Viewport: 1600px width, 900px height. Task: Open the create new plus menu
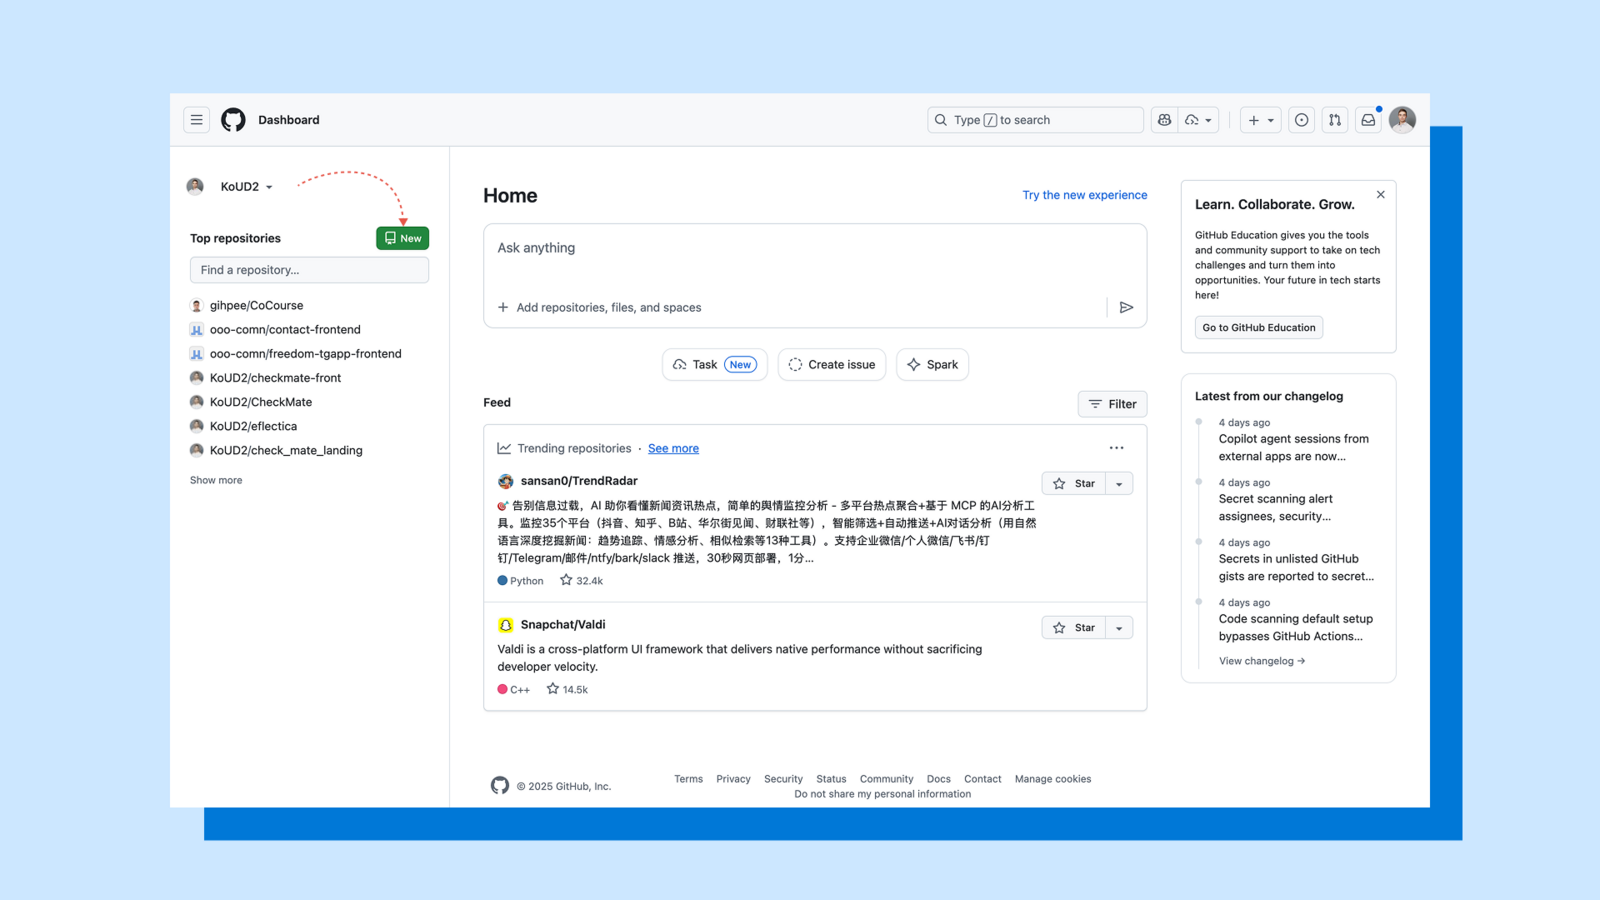pyautogui.click(x=1261, y=120)
